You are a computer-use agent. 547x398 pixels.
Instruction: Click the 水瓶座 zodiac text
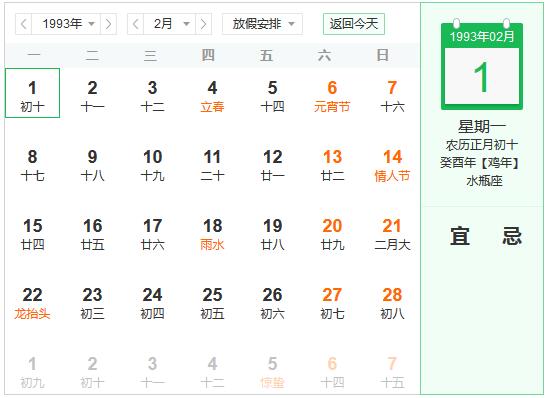coord(484,181)
